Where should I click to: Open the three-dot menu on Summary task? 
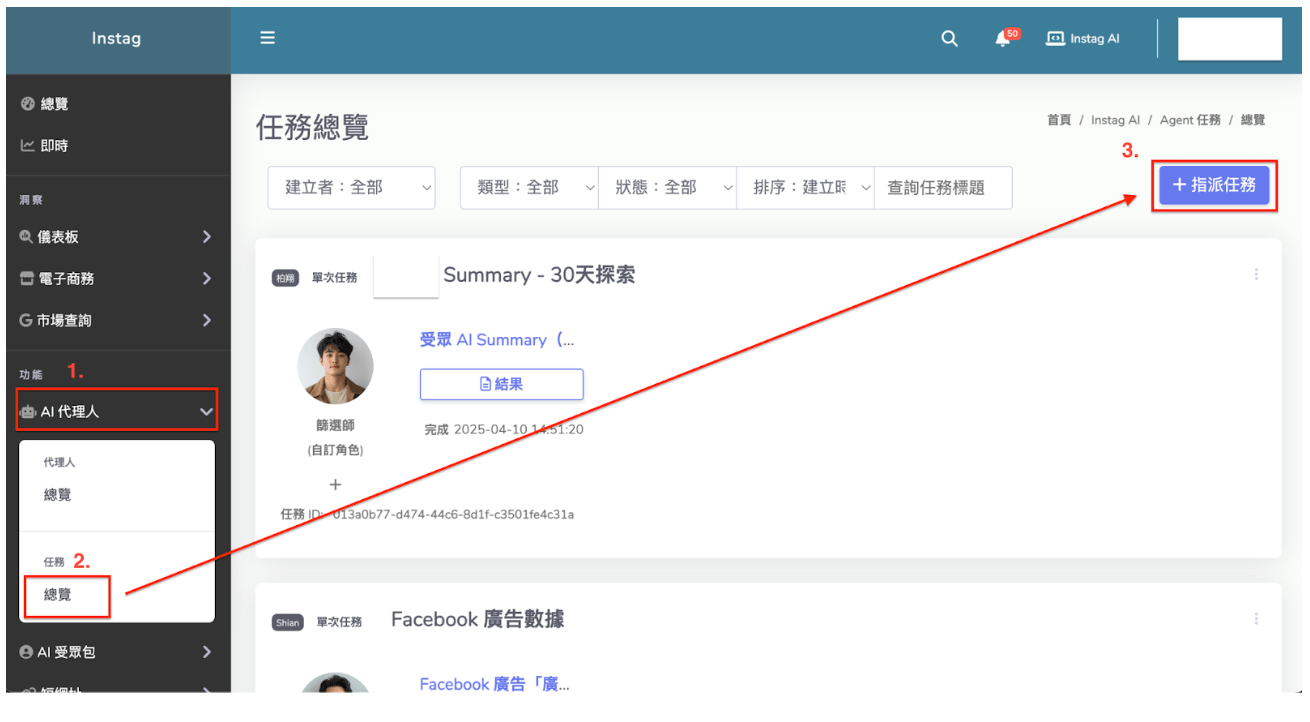[x=1256, y=275]
